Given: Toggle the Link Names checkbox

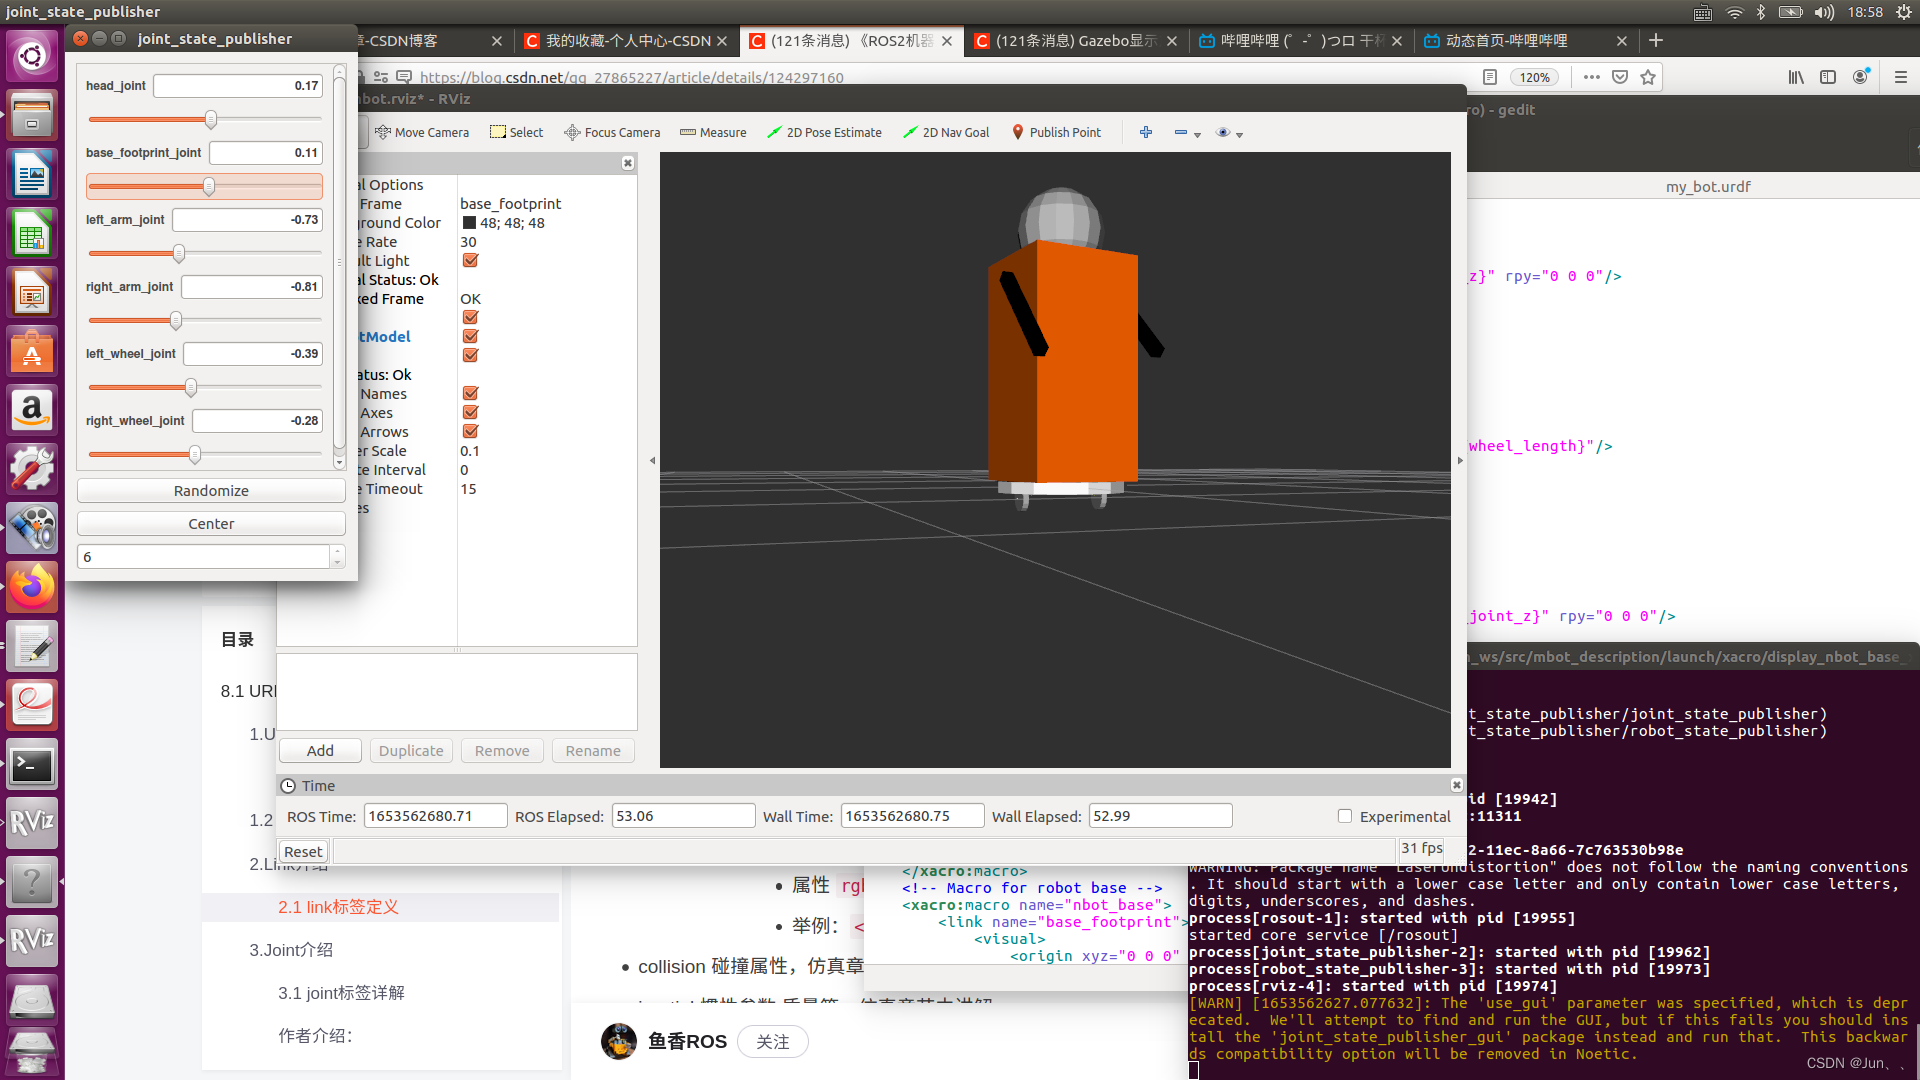Looking at the screenshot, I should (x=469, y=392).
